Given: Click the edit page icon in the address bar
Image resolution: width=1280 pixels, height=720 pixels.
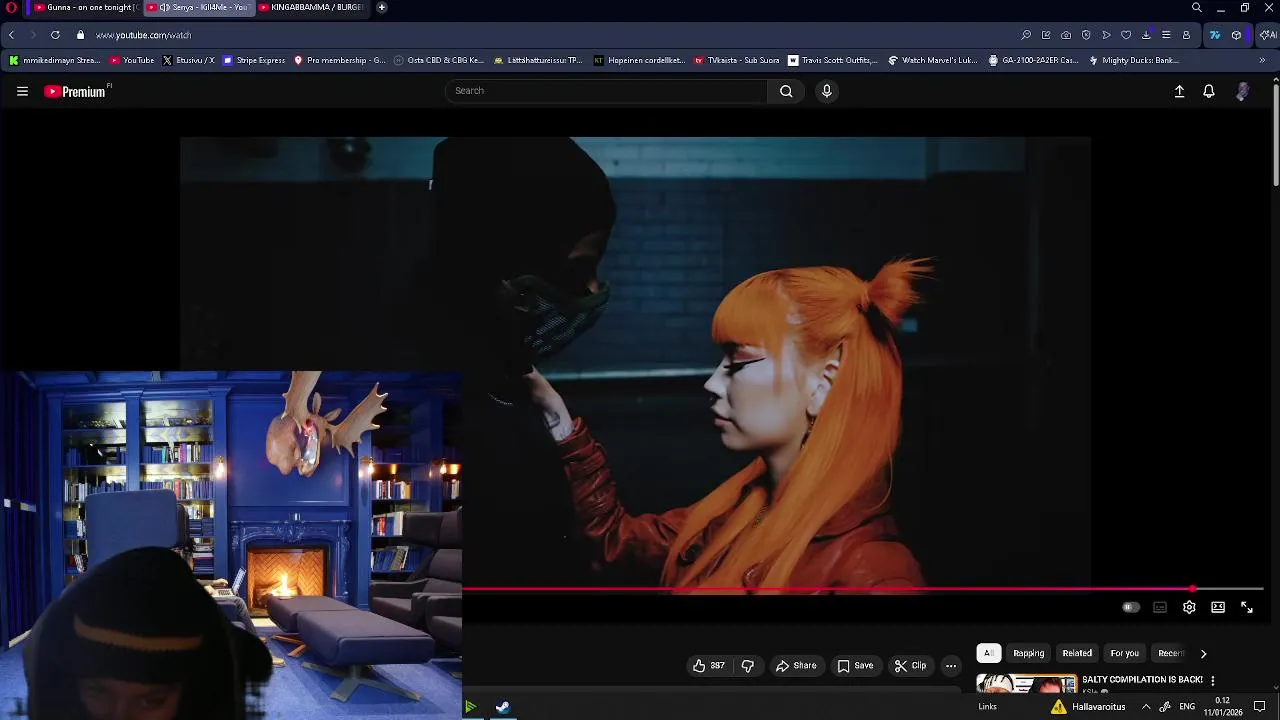Looking at the screenshot, I should pos(1046,35).
